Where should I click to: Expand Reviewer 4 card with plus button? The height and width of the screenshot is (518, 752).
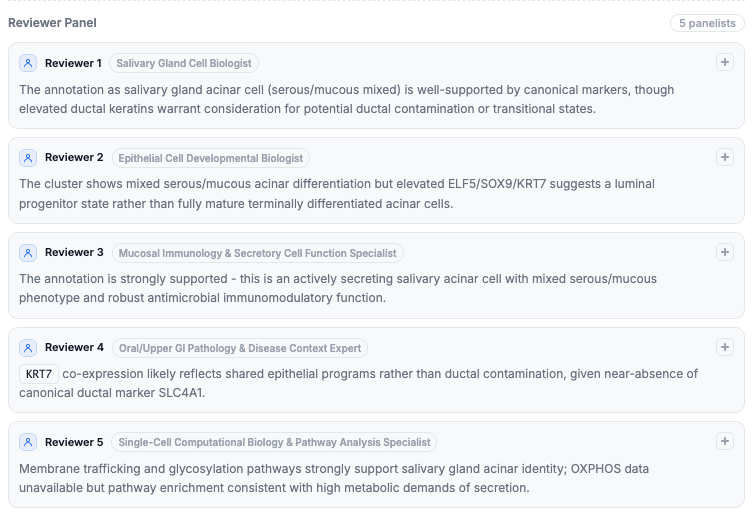click(725, 347)
